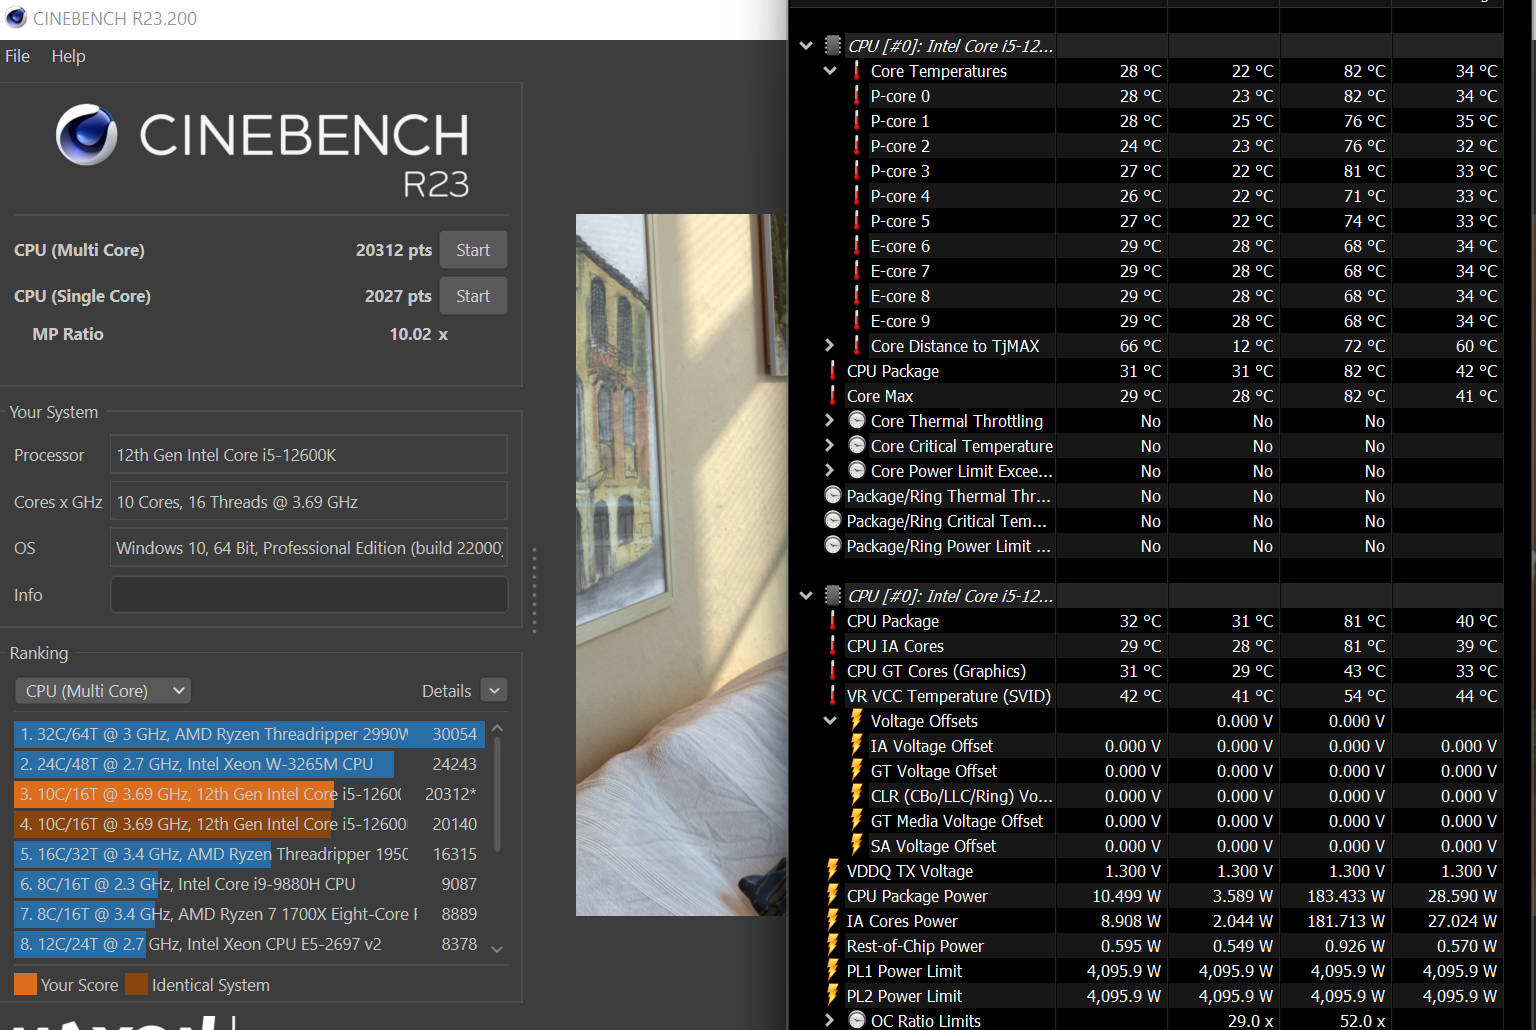
Task: Click thermometer icon beside Core Temperatures
Action: click(x=857, y=71)
